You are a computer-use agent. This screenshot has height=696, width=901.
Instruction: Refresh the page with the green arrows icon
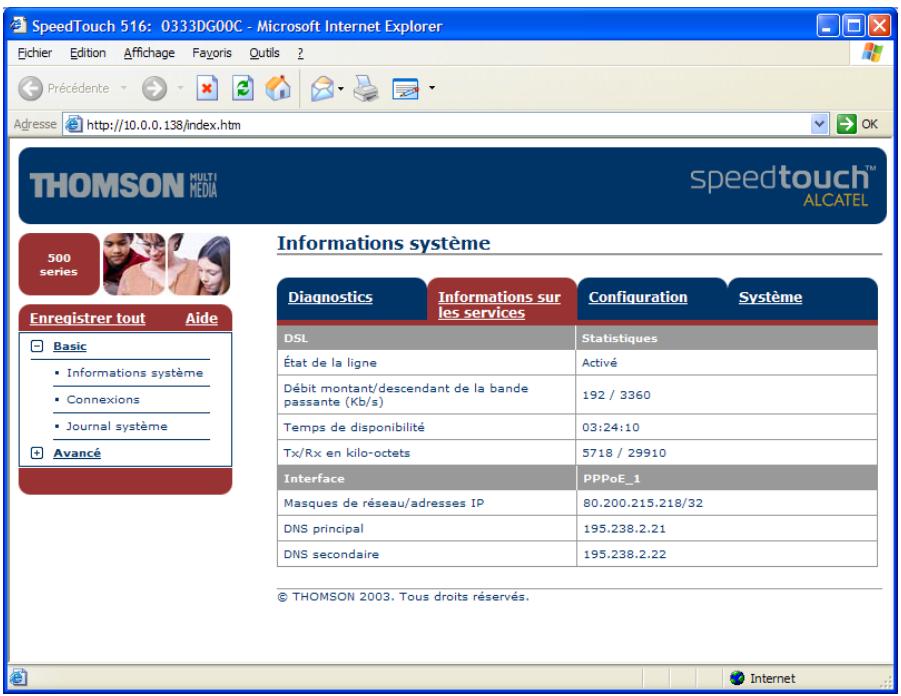pos(242,89)
